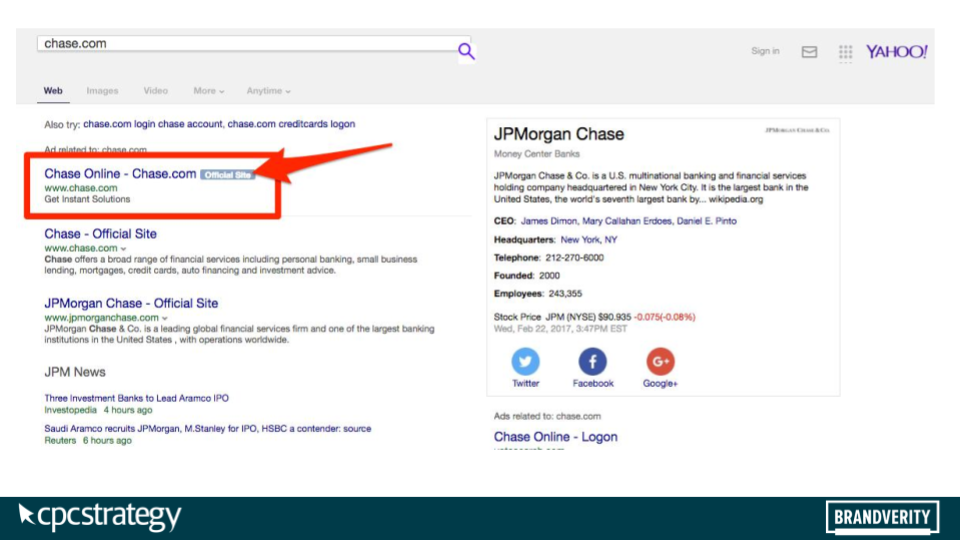
Task: Click Sign in link
Action: point(765,51)
